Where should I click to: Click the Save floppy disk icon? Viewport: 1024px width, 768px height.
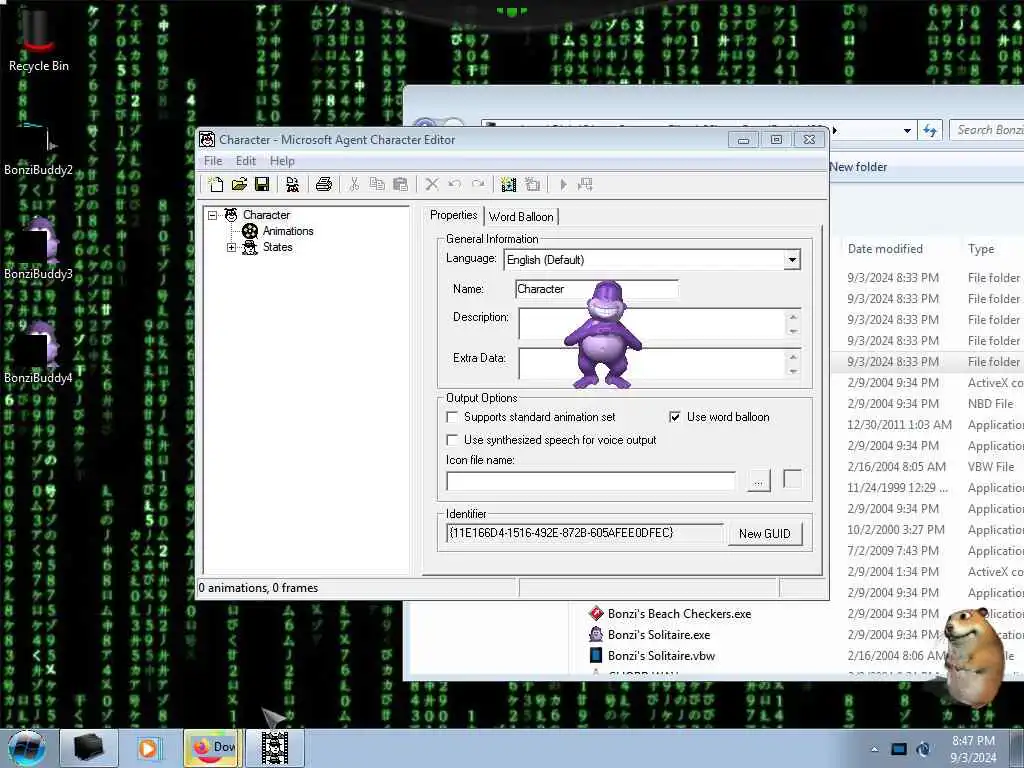(263, 185)
